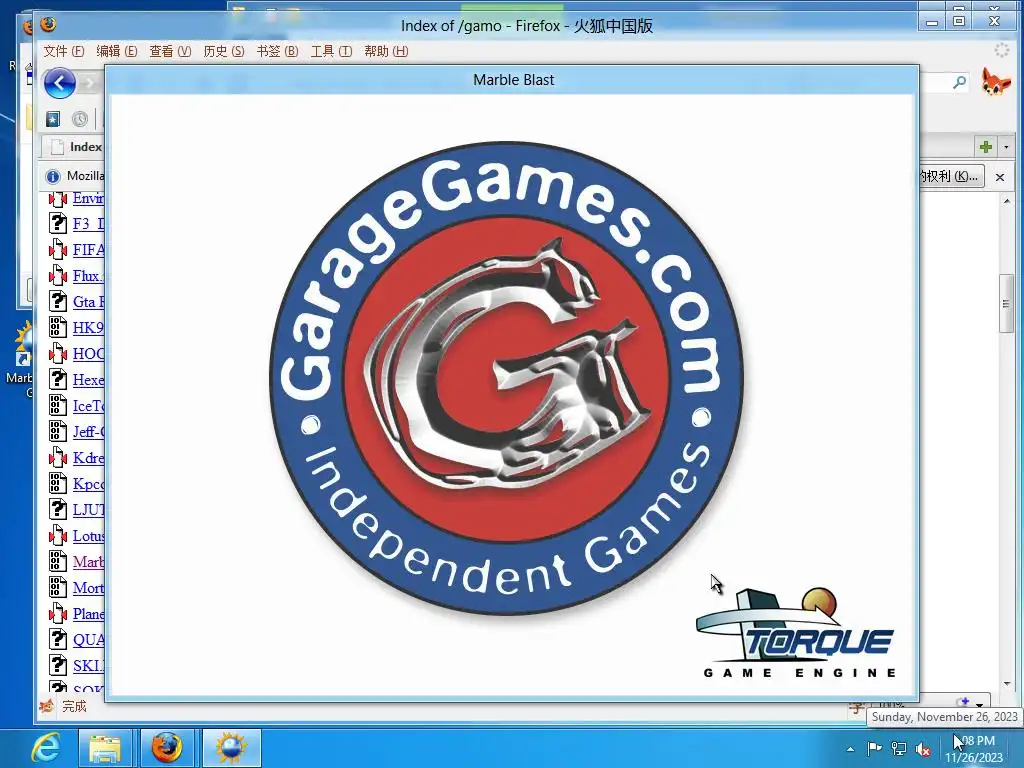The height and width of the screenshot is (768, 1024).
Task: Click the muted volume icon in the tray
Action: click(x=923, y=749)
